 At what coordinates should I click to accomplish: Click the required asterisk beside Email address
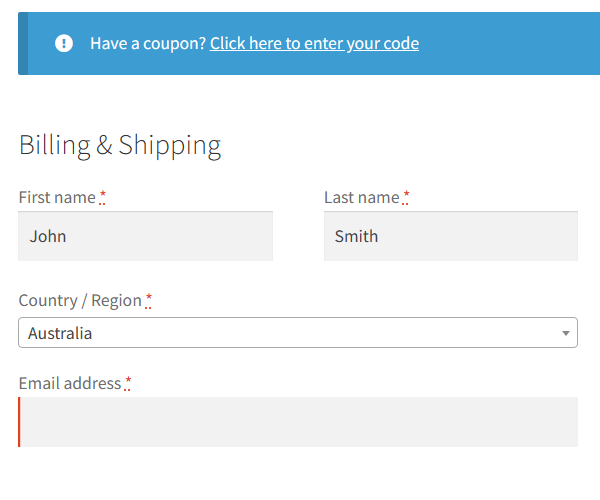(x=128, y=383)
